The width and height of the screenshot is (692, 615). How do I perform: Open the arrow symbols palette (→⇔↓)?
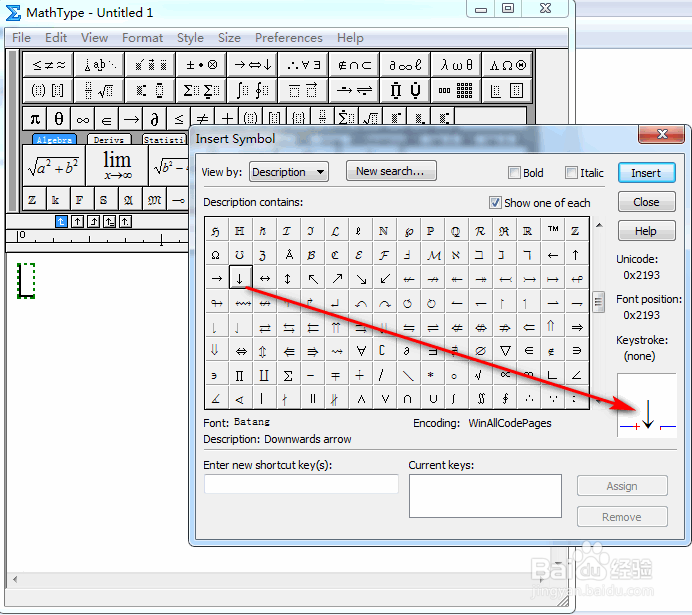coord(252,65)
